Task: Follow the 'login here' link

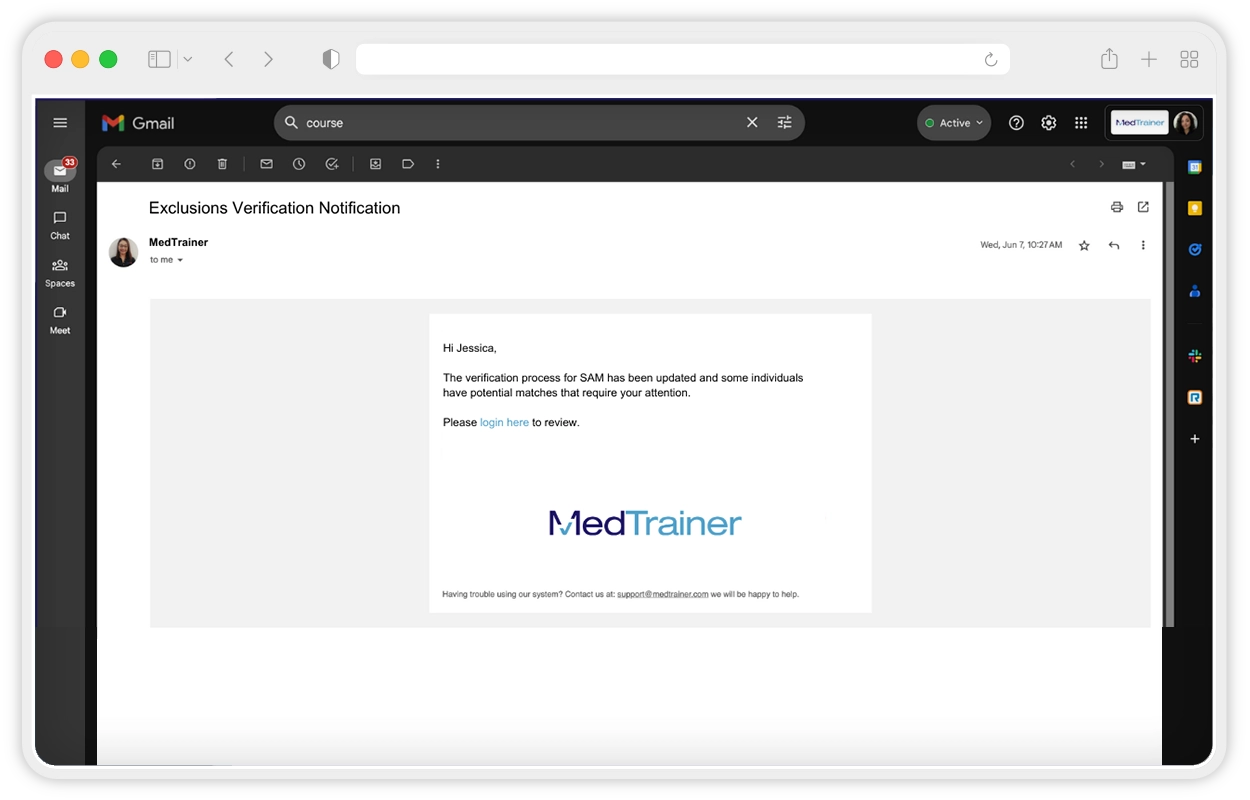Action: coord(504,423)
